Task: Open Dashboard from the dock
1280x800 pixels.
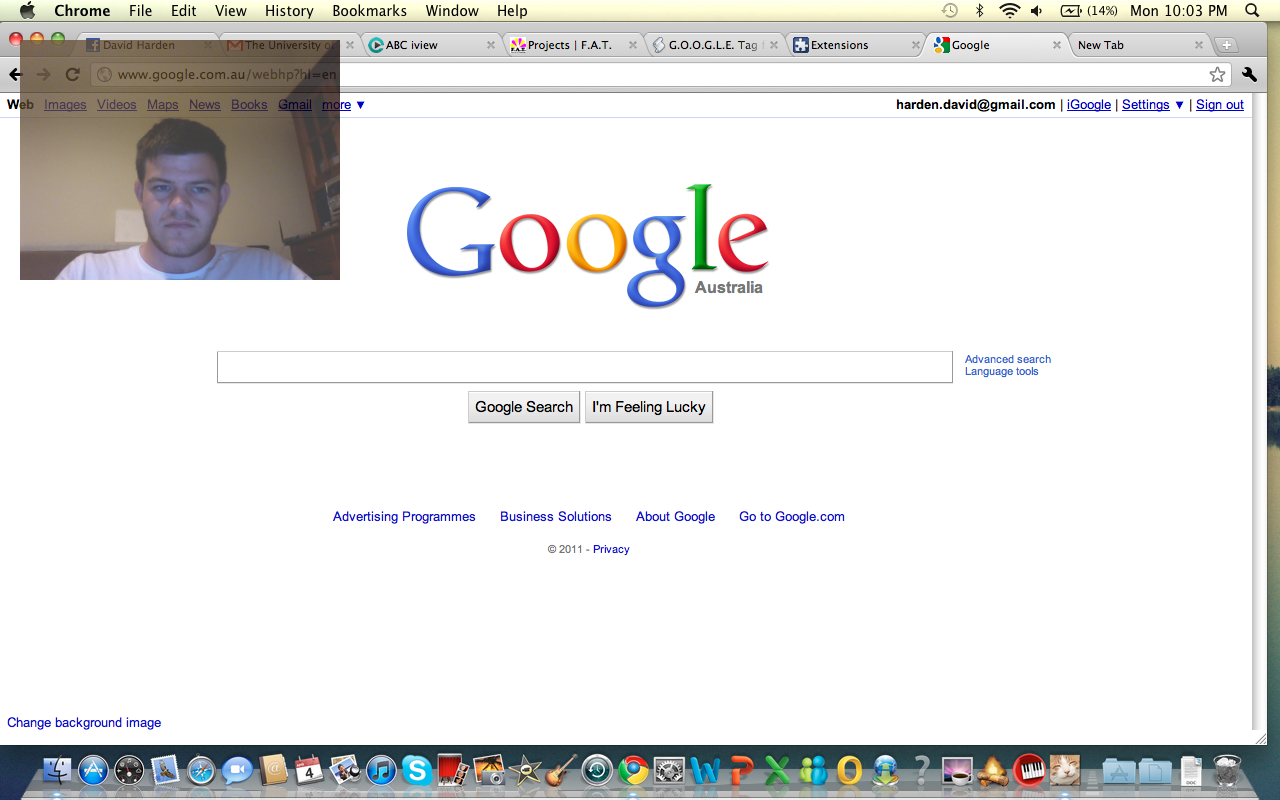Action: point(129,770)
